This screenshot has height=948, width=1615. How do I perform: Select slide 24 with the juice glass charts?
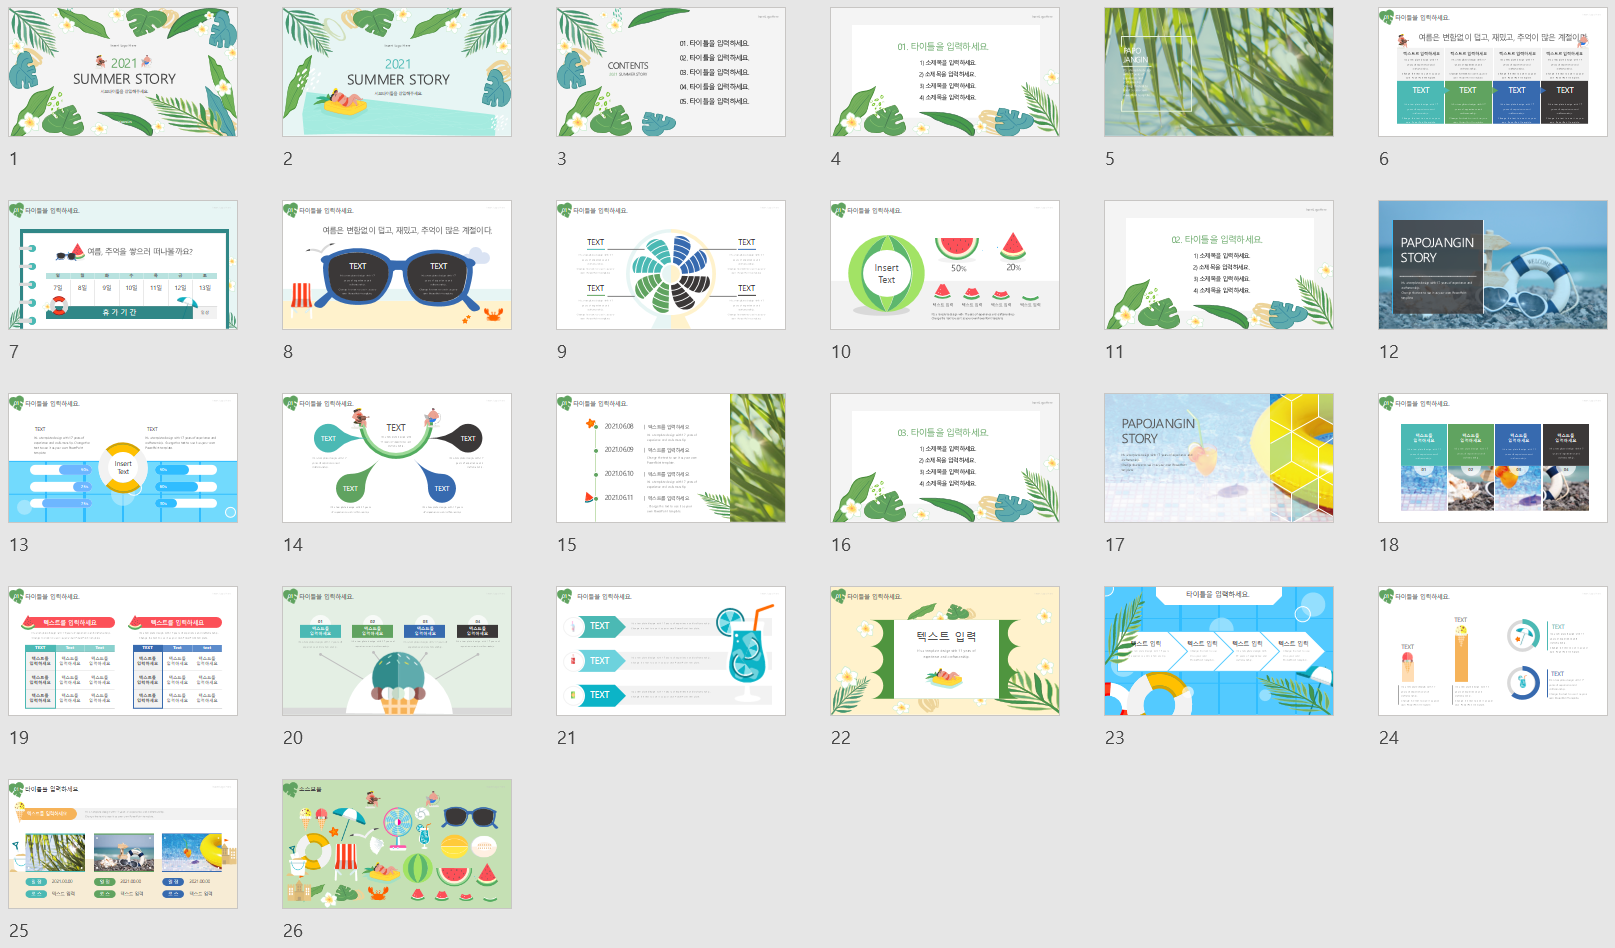coord(1493,651)
